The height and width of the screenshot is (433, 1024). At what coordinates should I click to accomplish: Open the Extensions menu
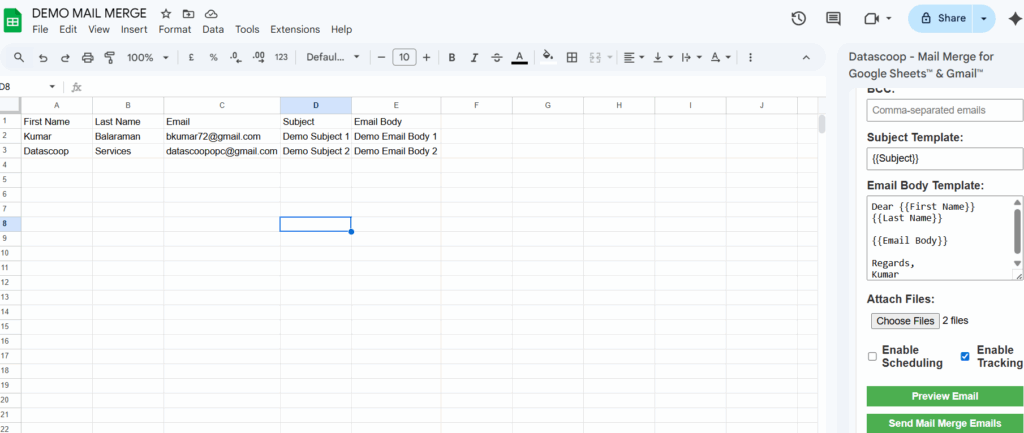coord(295,30)
